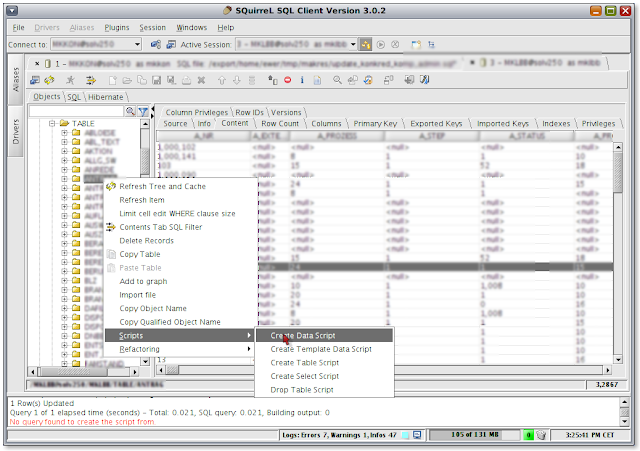Choose Create Table Script
Image resolution: width=640 pixels, height=451 pixels.
click(324, 362)
